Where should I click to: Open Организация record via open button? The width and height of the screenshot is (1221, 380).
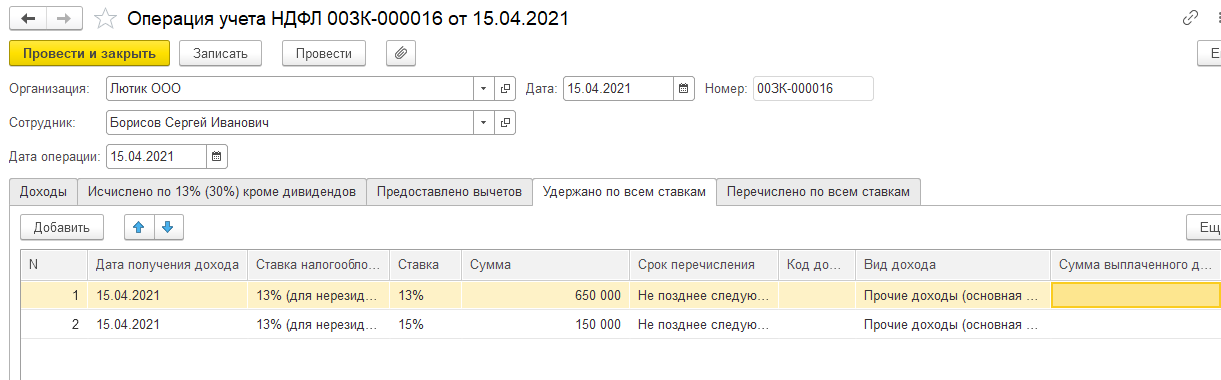[505, 88]
